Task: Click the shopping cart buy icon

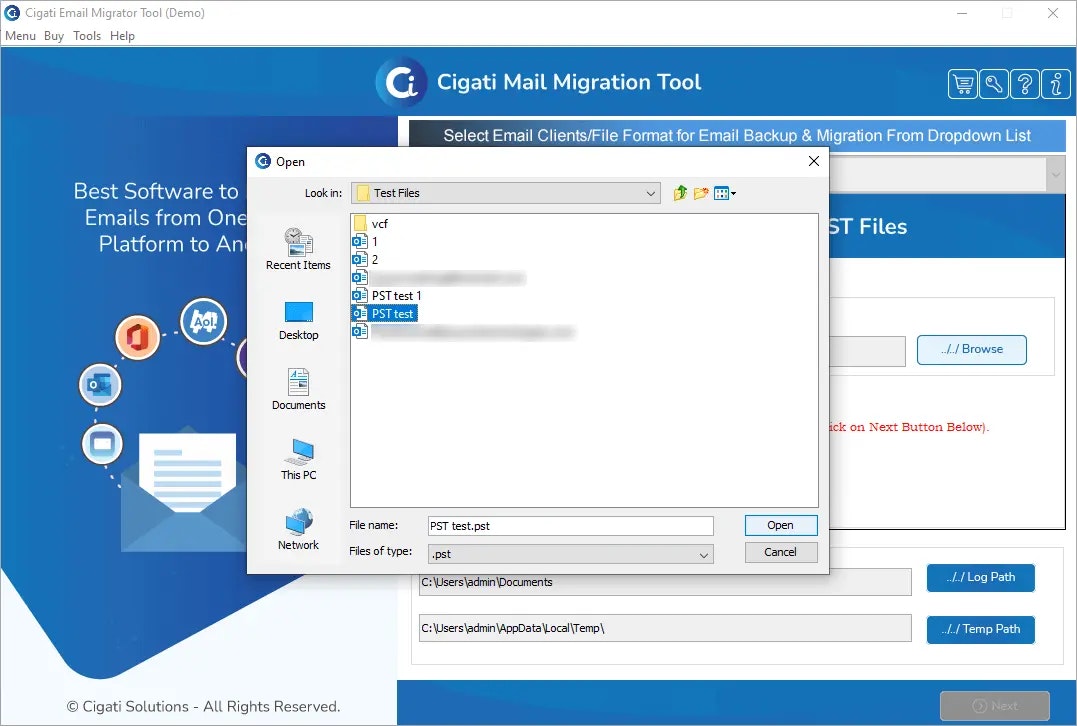Action: pos(962,84)
